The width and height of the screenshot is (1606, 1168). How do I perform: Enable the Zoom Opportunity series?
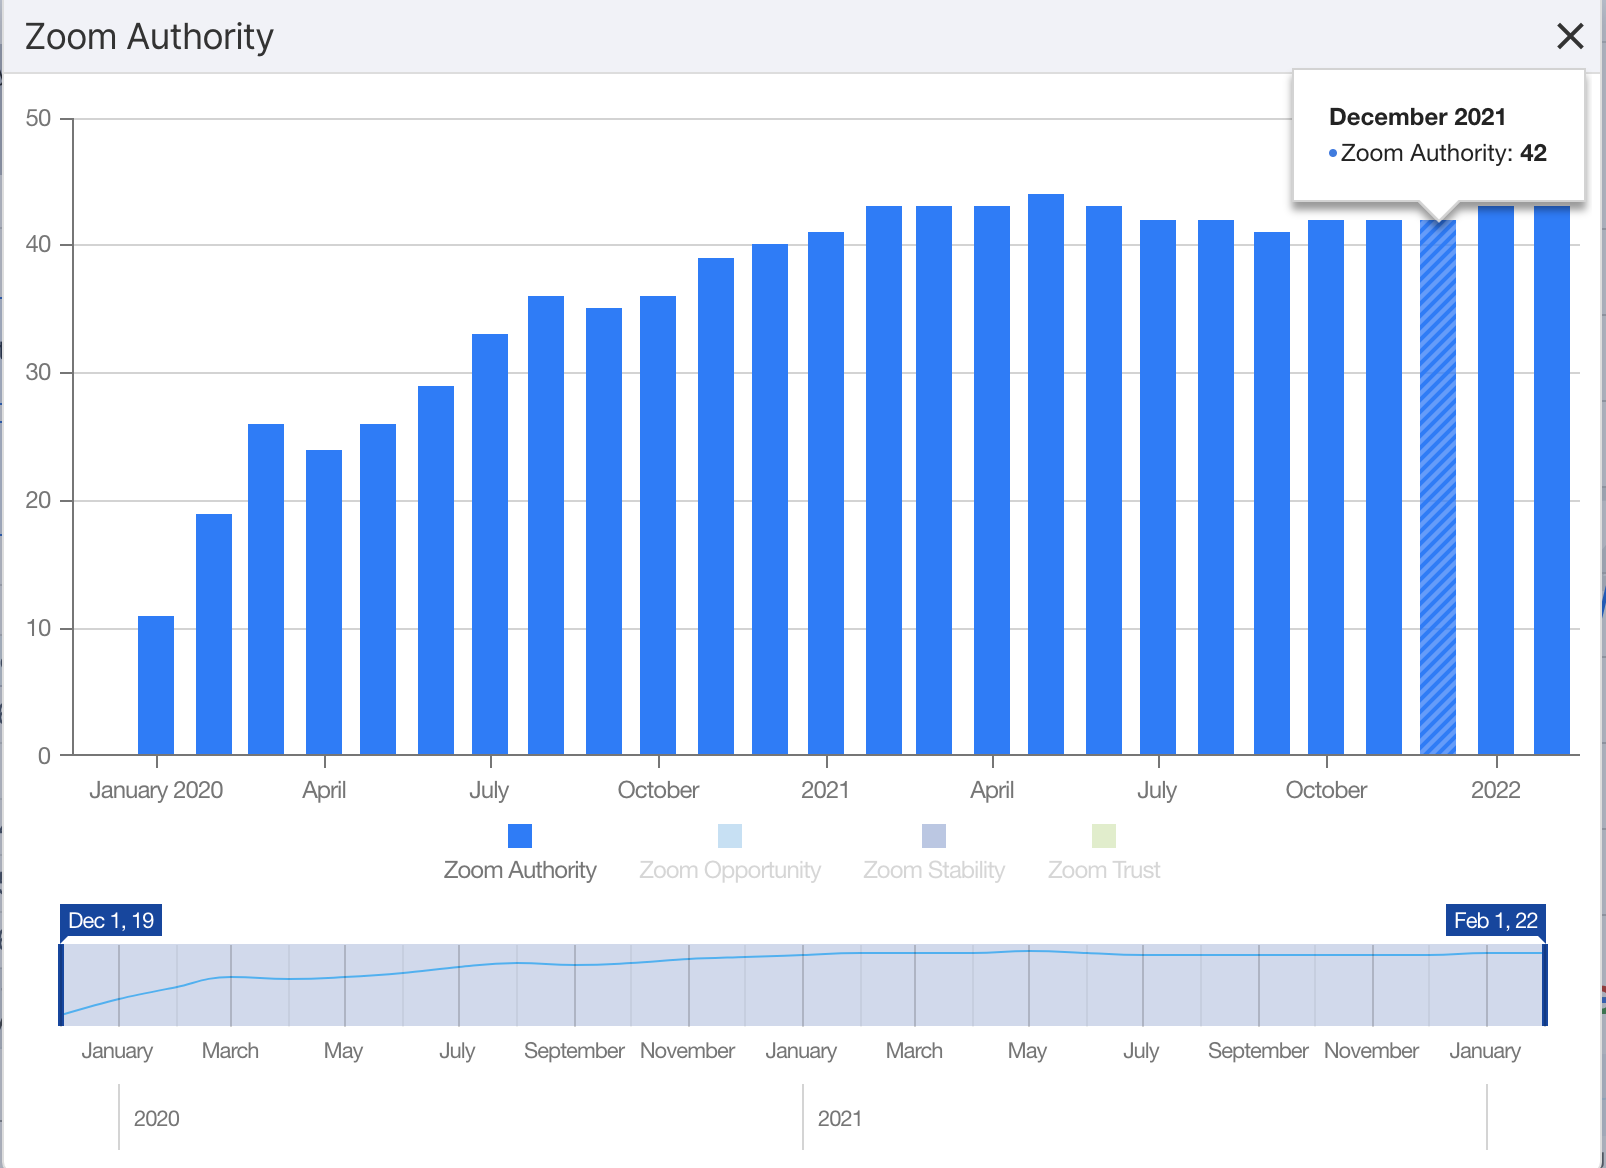(x=730, y=853)
